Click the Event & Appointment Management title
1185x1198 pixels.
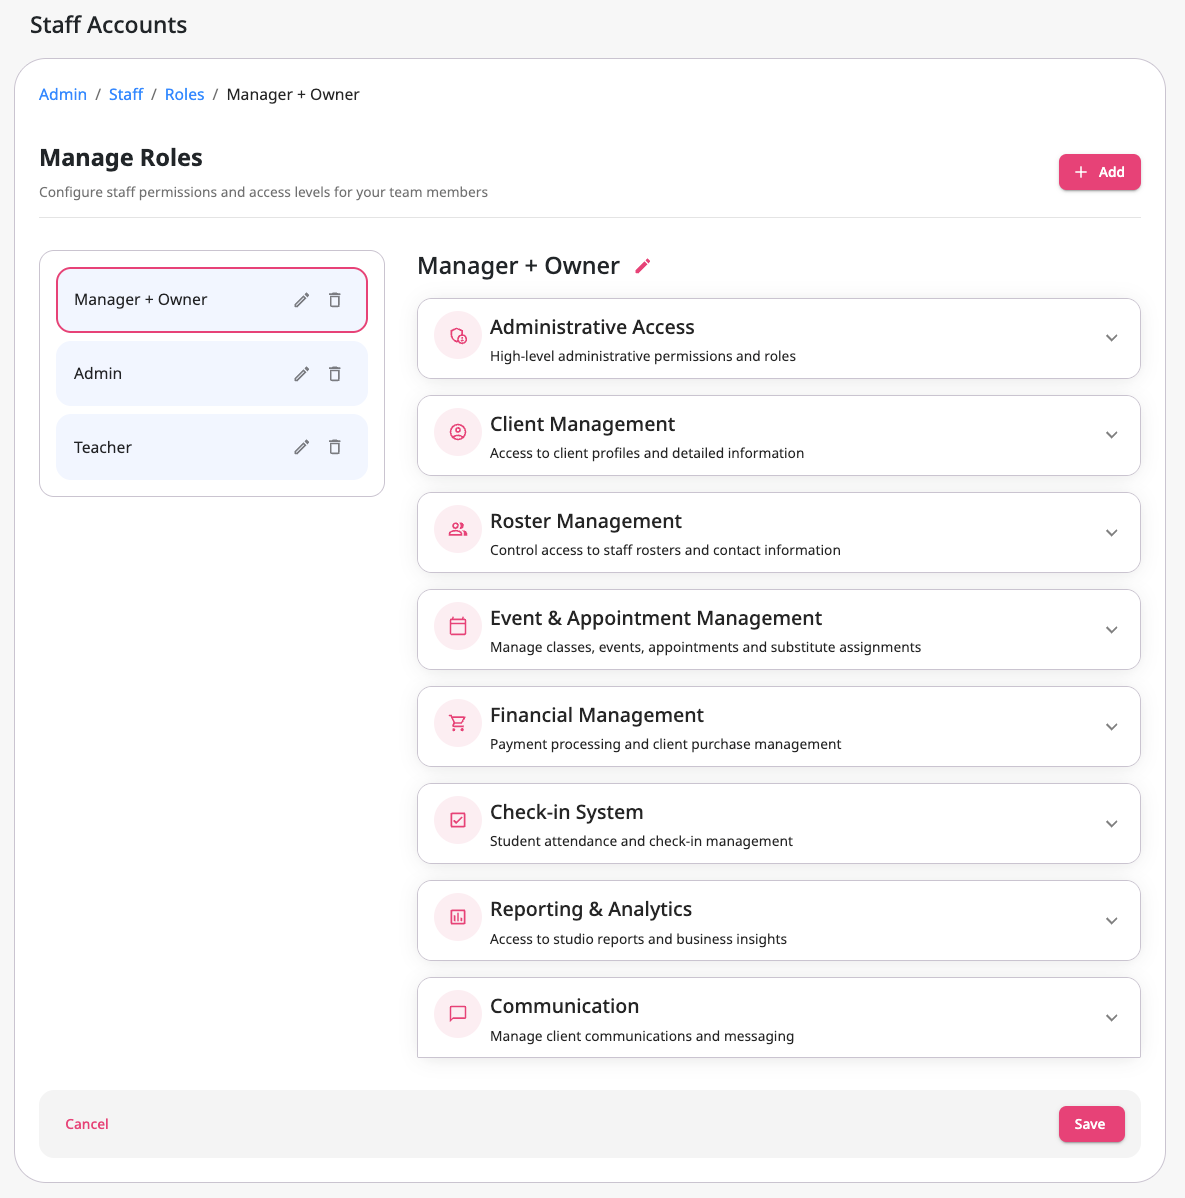(x=656, y=618)
